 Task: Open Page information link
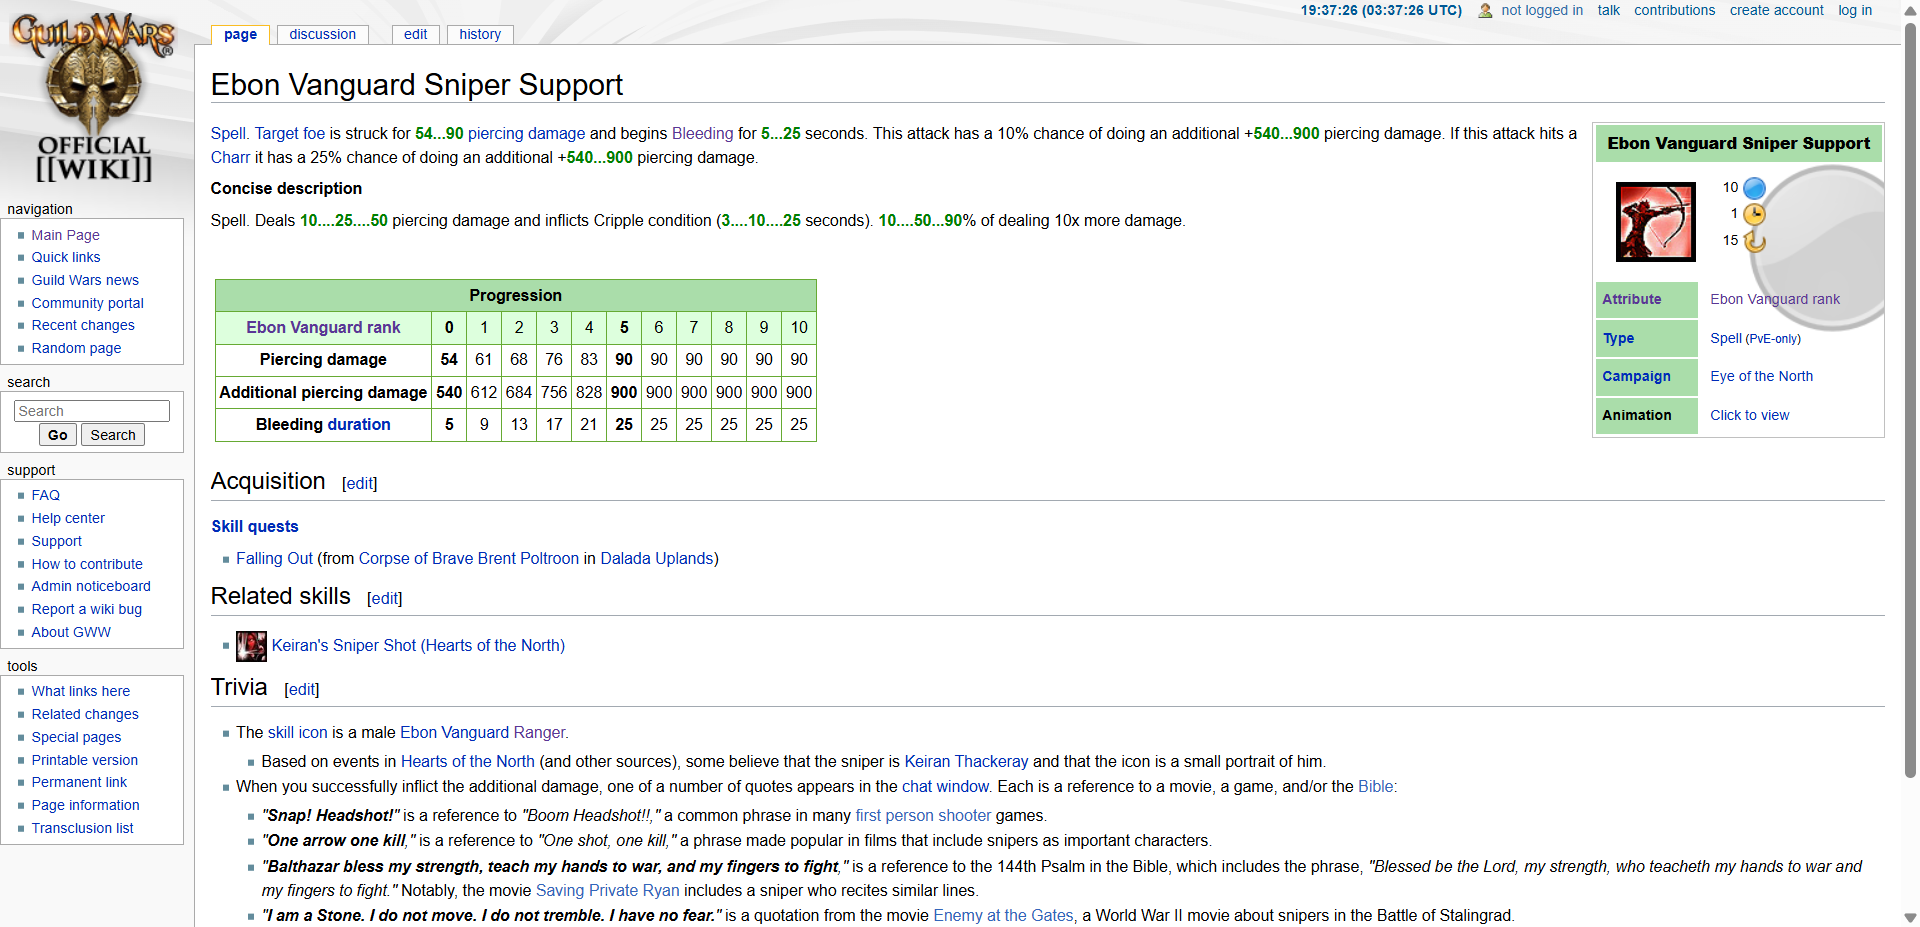coord(86,805)
